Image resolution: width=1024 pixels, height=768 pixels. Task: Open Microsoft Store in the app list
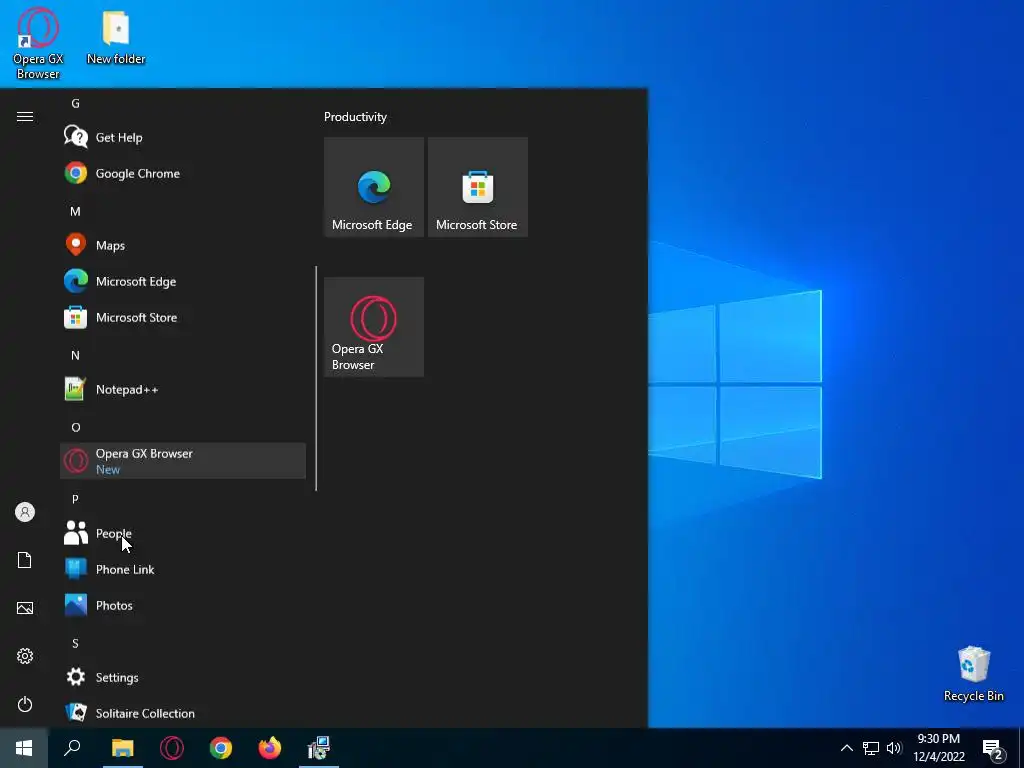(183, 317)
